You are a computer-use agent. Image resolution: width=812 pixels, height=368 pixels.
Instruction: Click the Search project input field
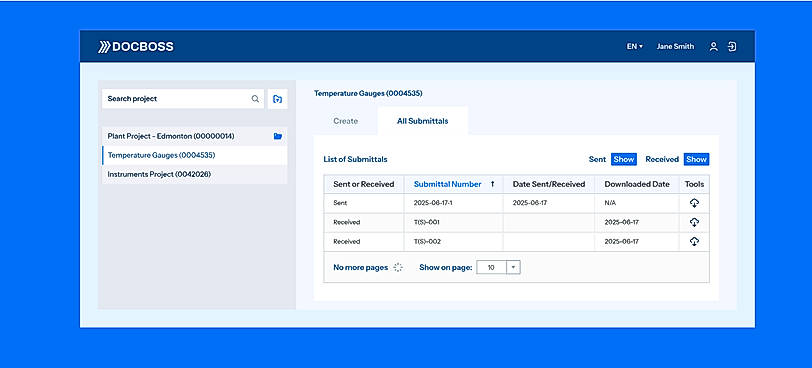pos(183,99)
